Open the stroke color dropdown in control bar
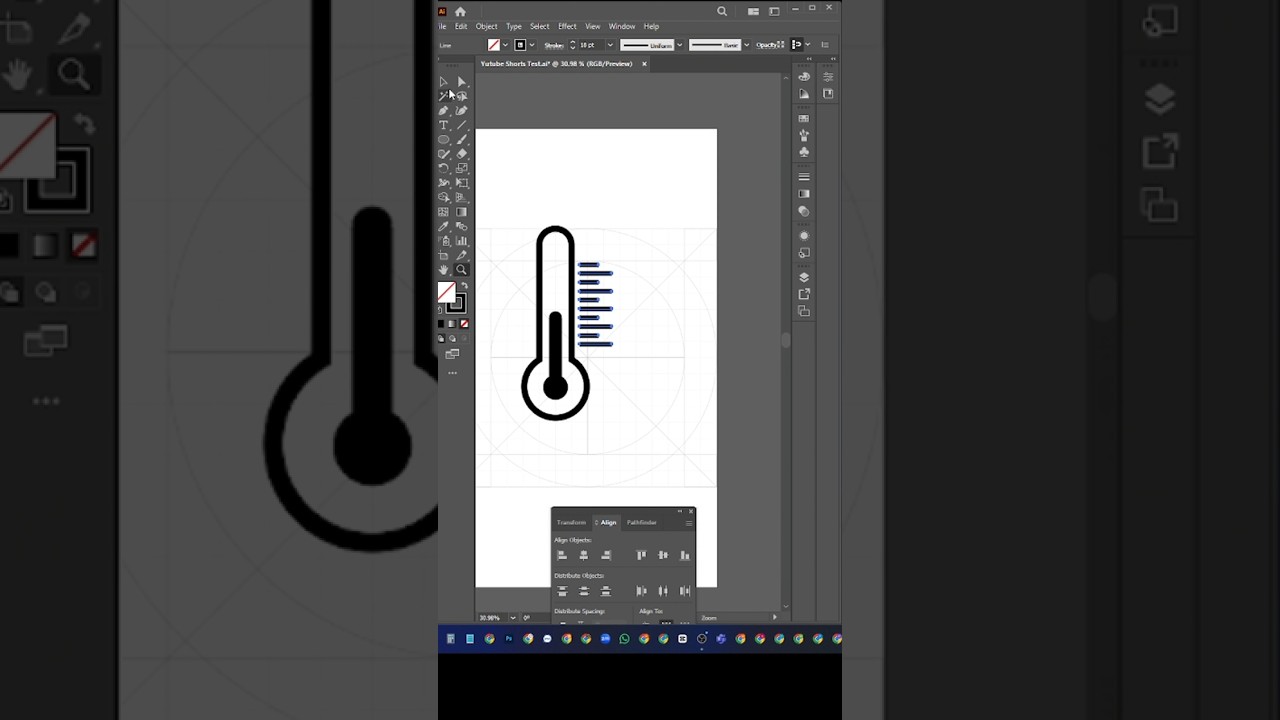 pos(532,45)
